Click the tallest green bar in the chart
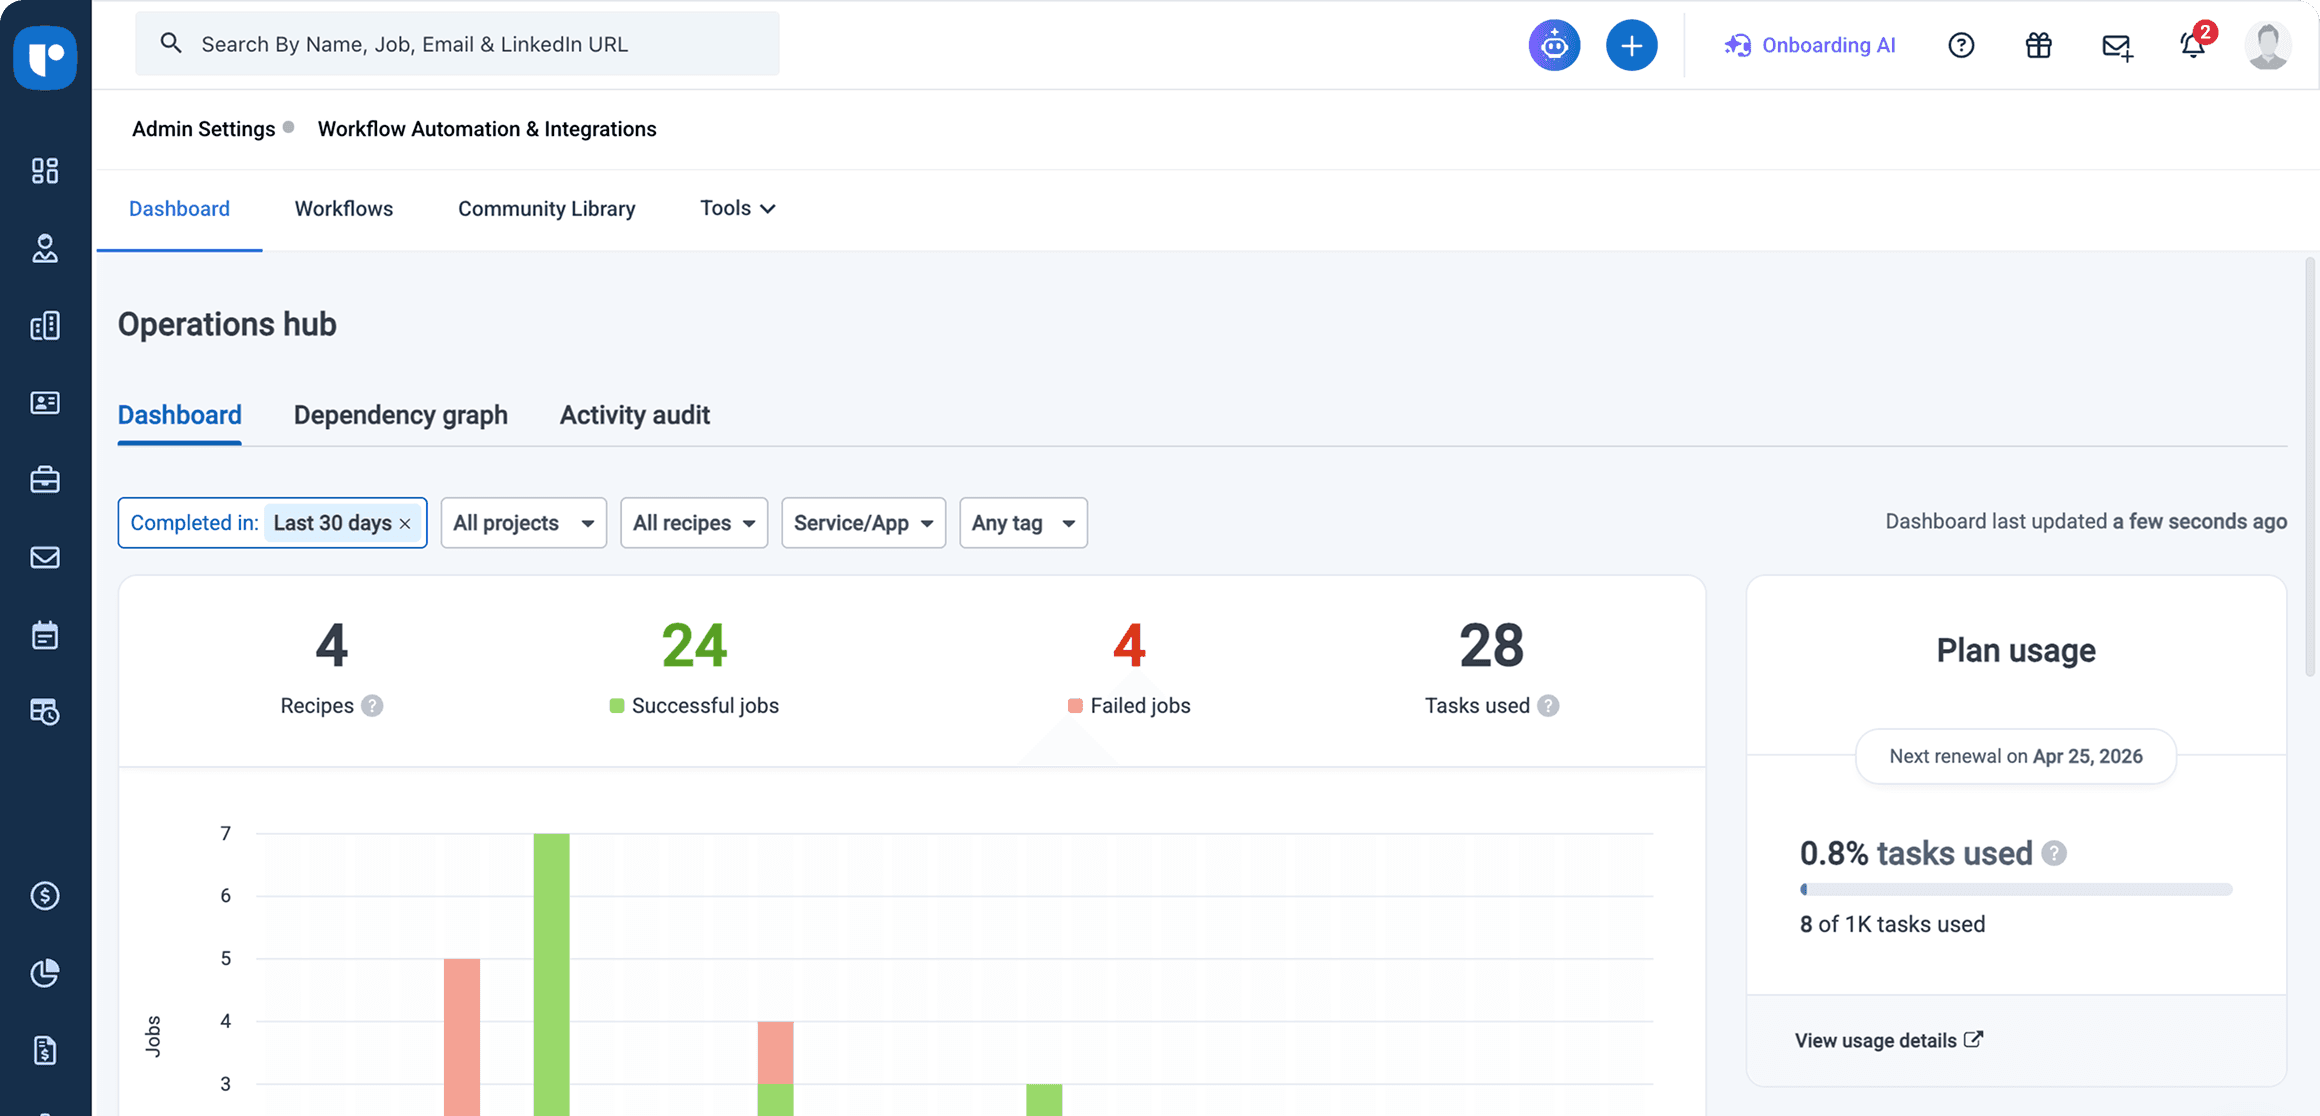2320x1116 pixels. 551,974
